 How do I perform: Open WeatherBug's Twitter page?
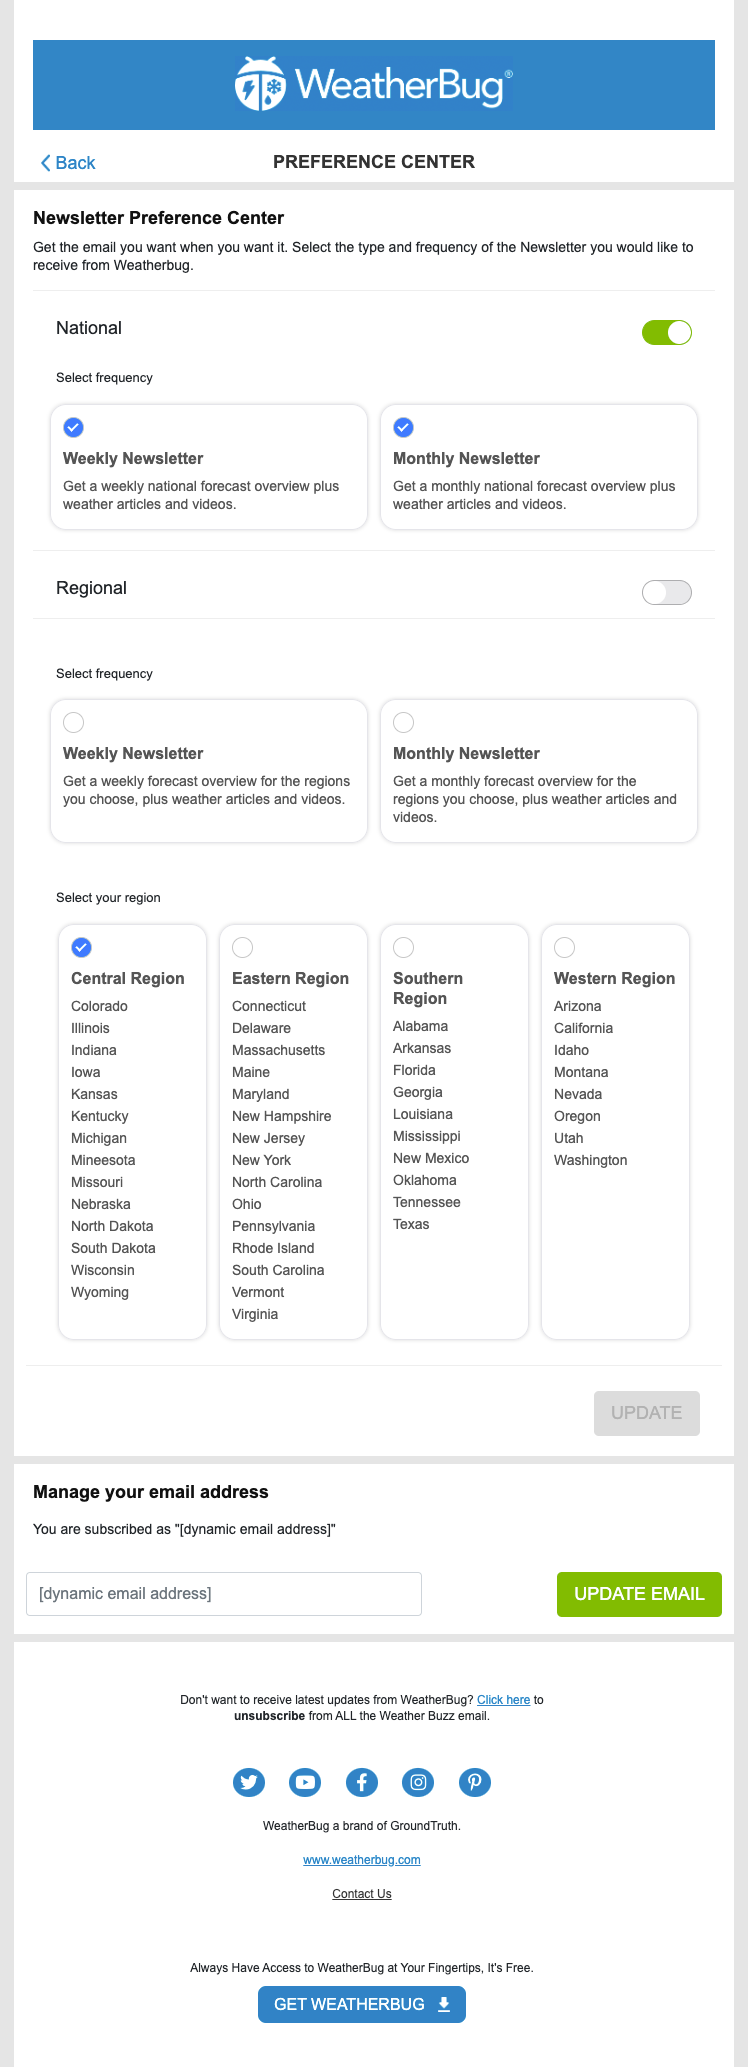click(249, 1782)
